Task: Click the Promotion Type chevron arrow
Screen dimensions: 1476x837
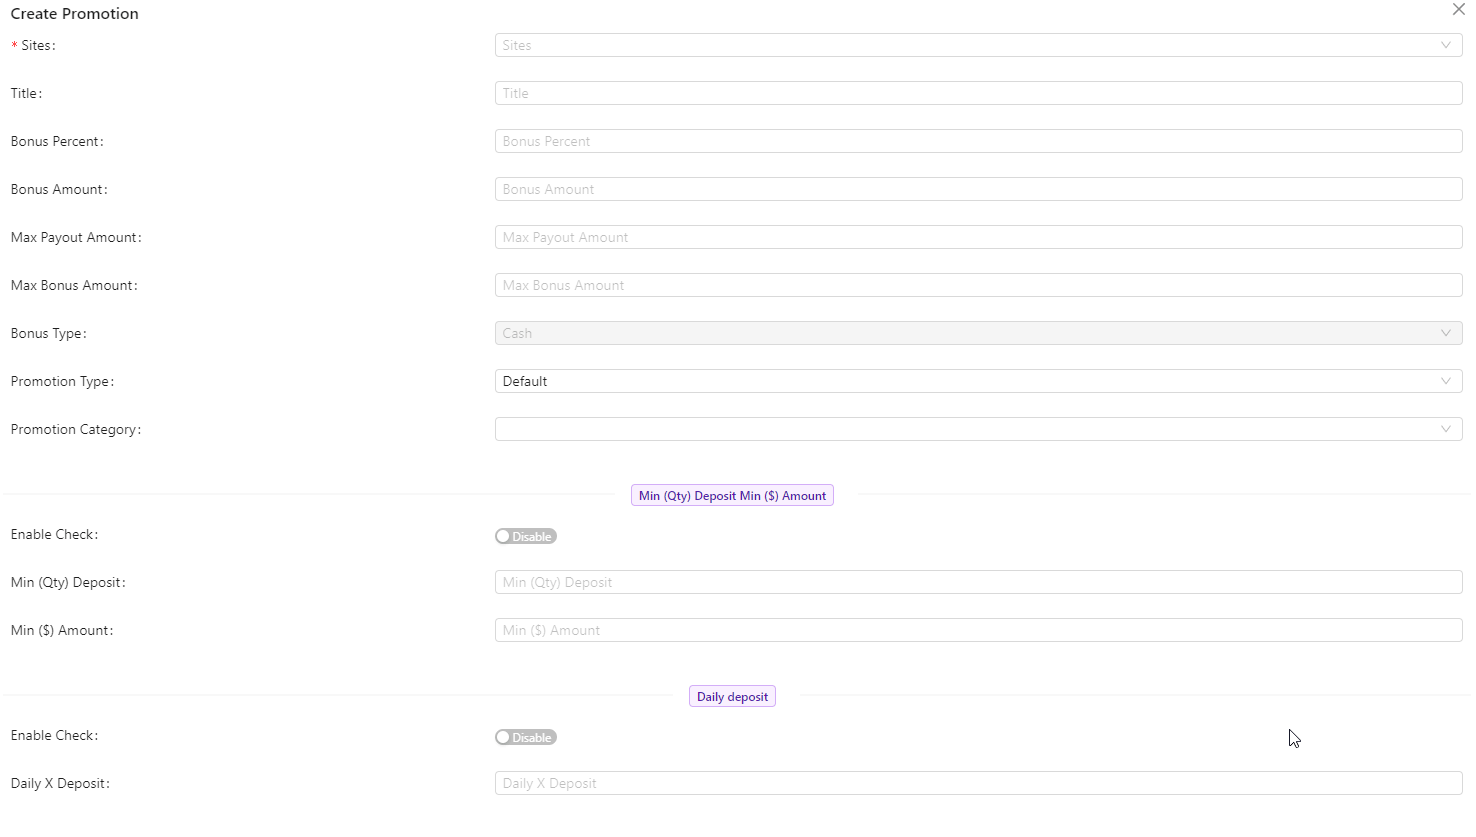Action: point(1445,381)
